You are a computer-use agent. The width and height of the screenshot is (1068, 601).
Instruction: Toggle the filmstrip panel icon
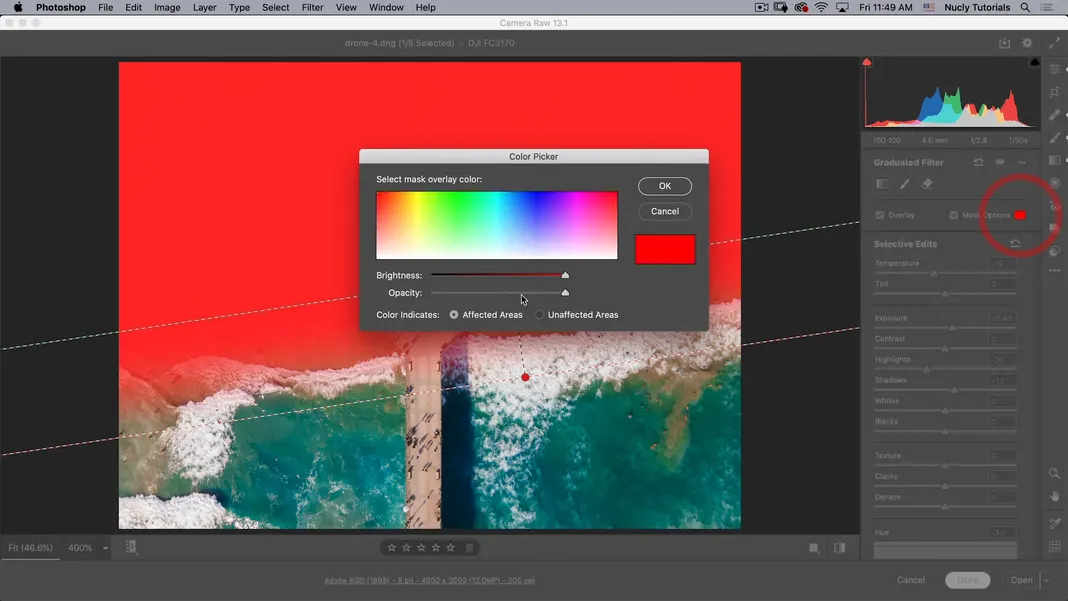coord(130,546)
